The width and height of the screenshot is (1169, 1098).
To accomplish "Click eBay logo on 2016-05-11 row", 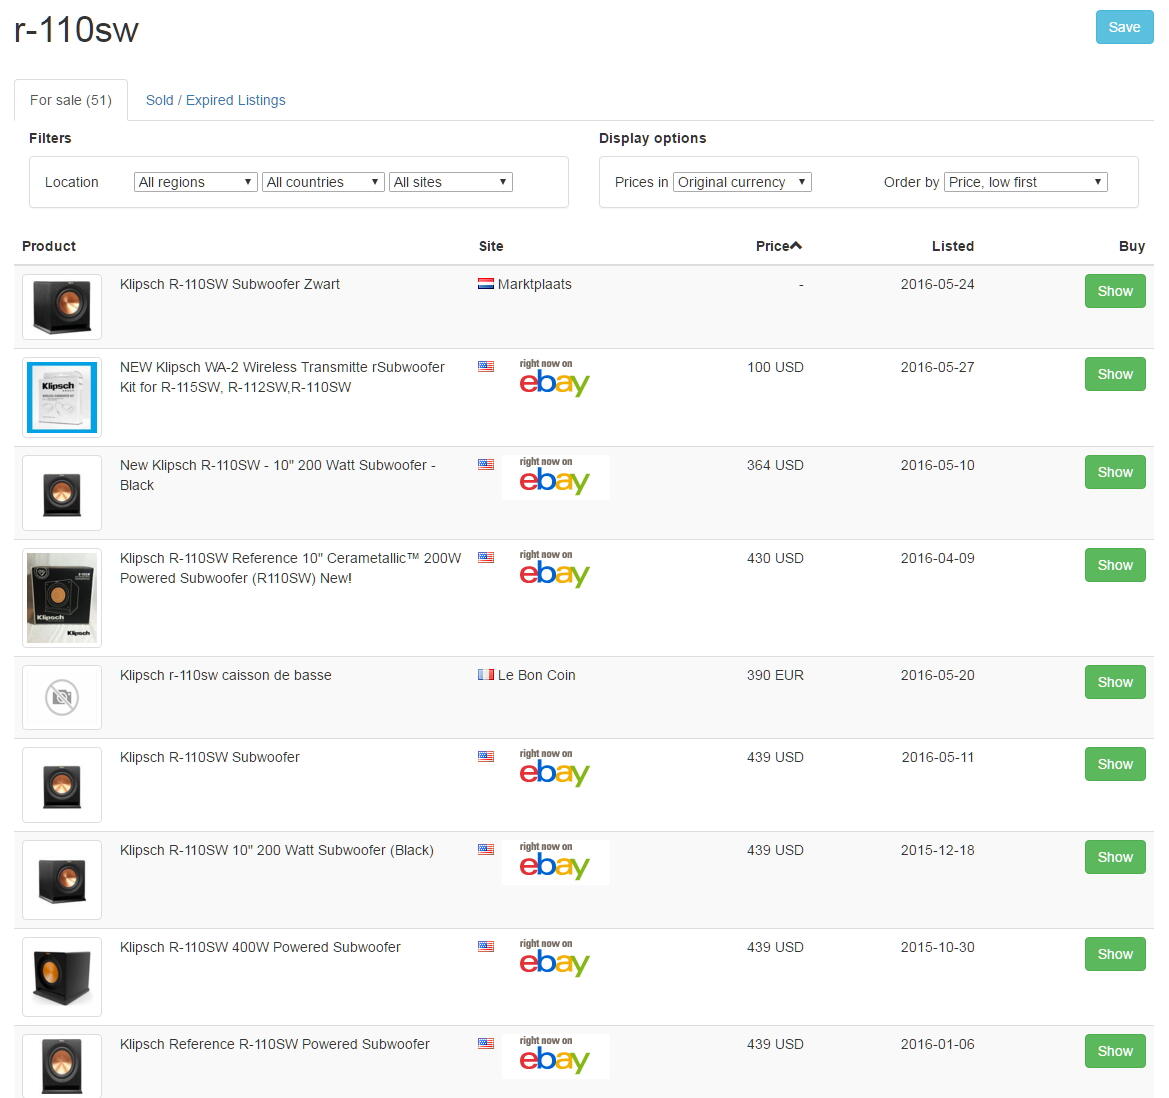I will 555,769.
